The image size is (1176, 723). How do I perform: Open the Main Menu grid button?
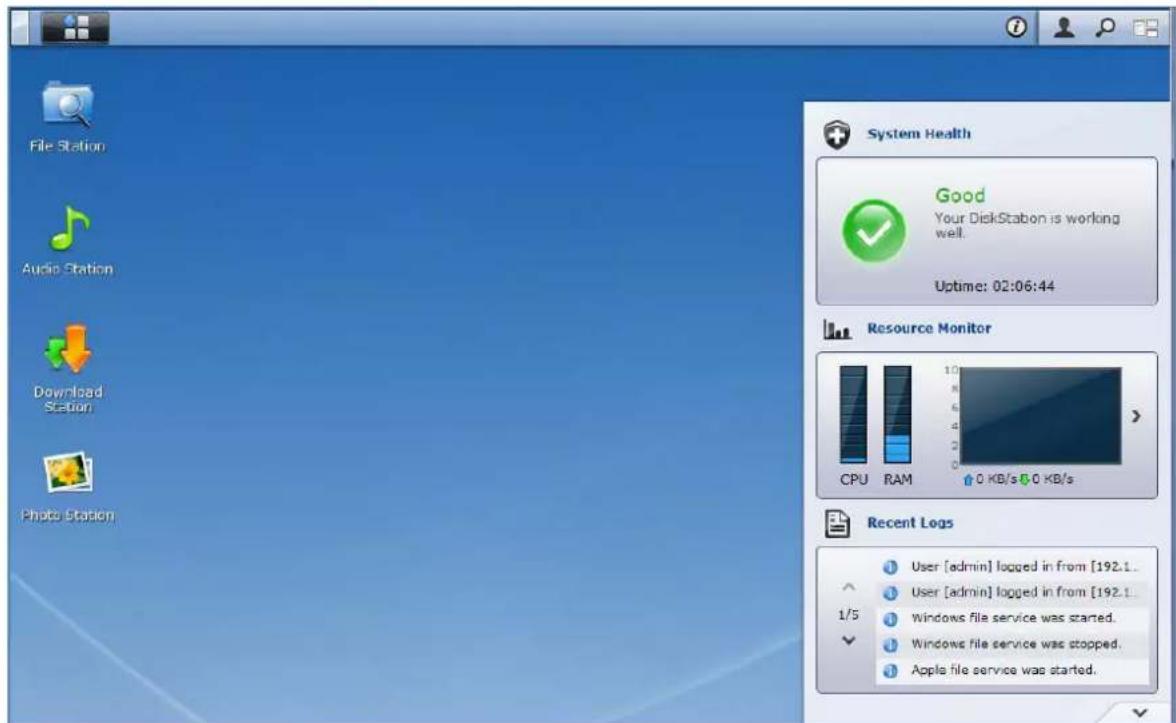point(75,28)
